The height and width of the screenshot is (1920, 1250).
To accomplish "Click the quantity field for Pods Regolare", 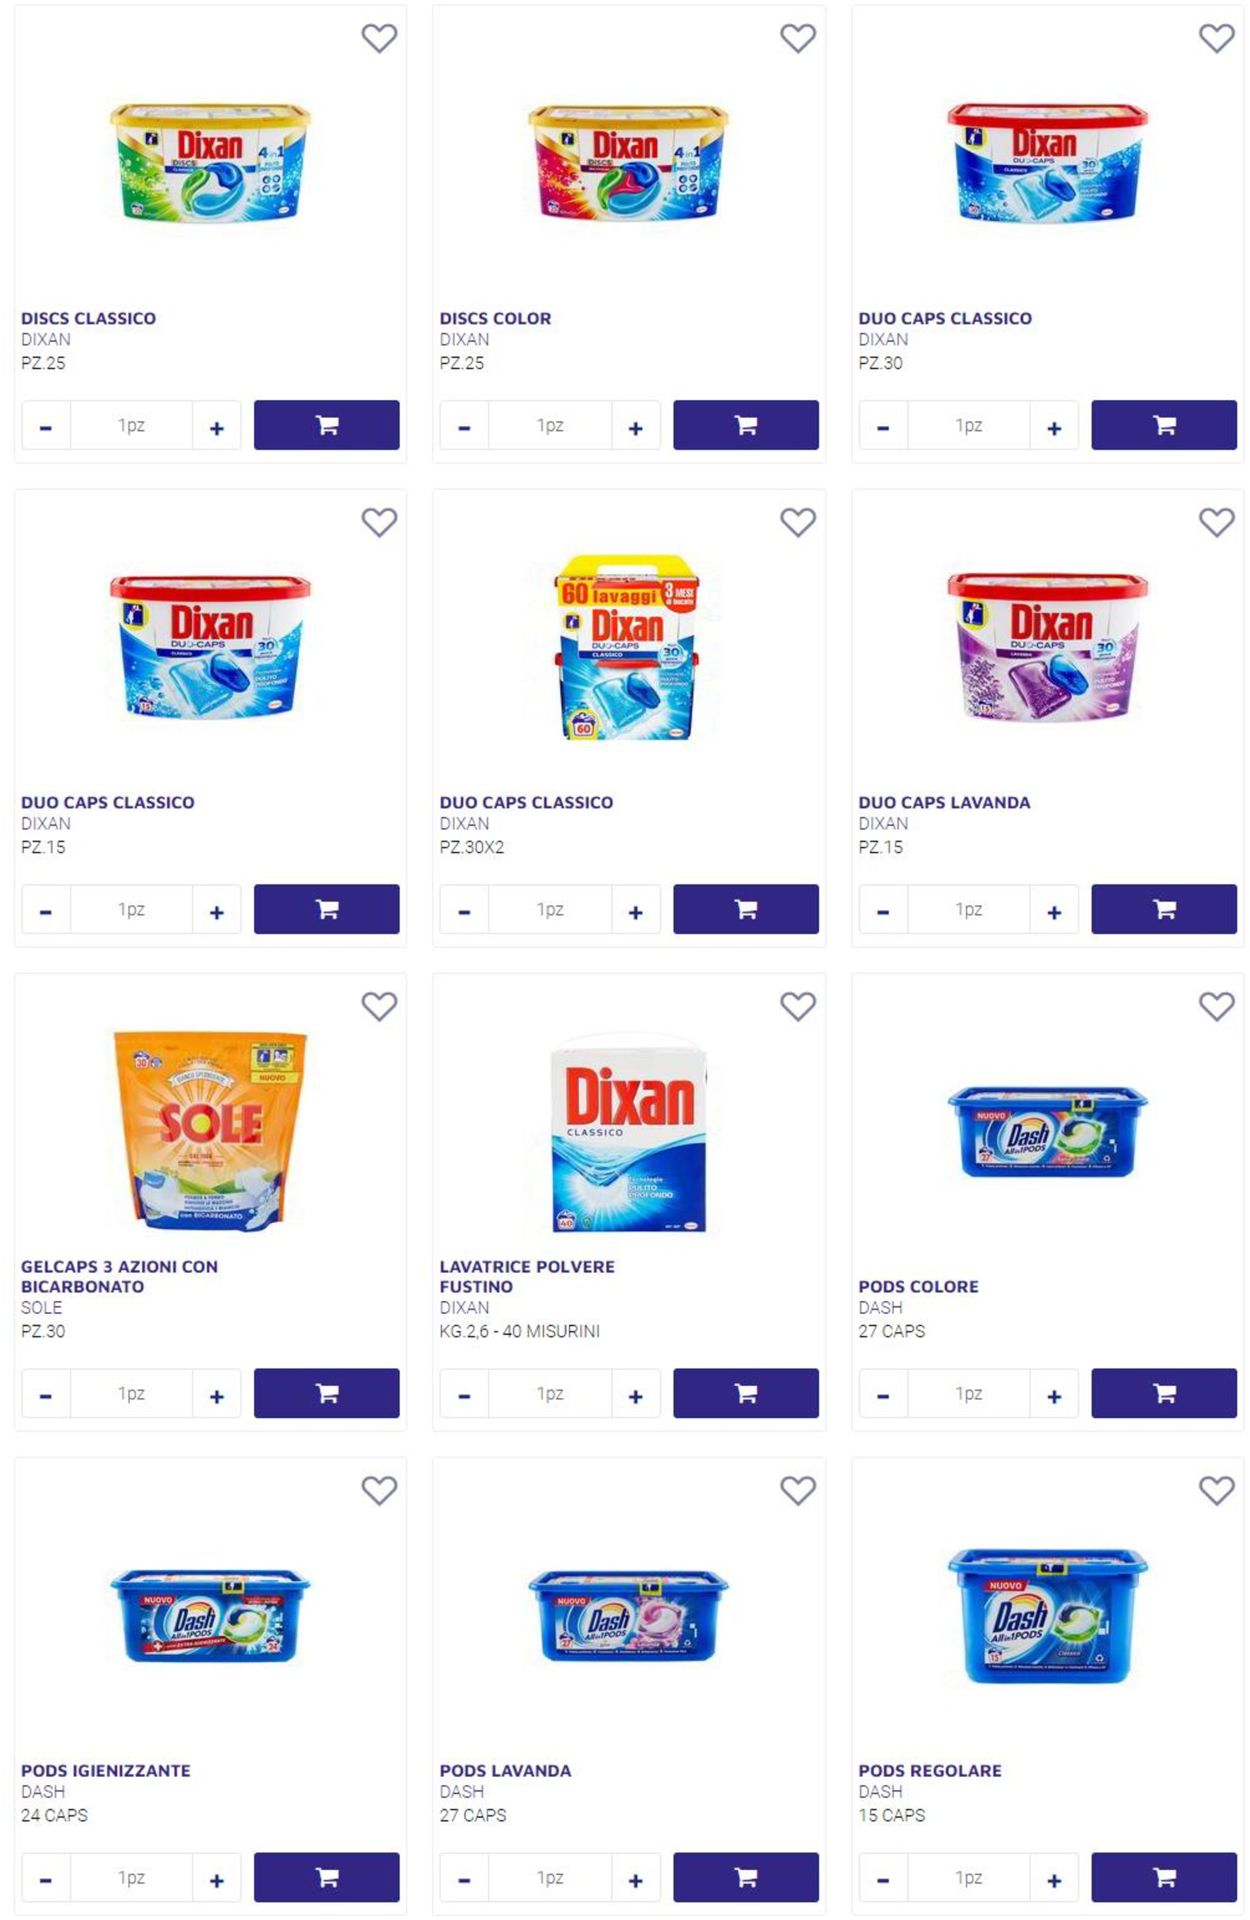I will tap(968, 1877).
